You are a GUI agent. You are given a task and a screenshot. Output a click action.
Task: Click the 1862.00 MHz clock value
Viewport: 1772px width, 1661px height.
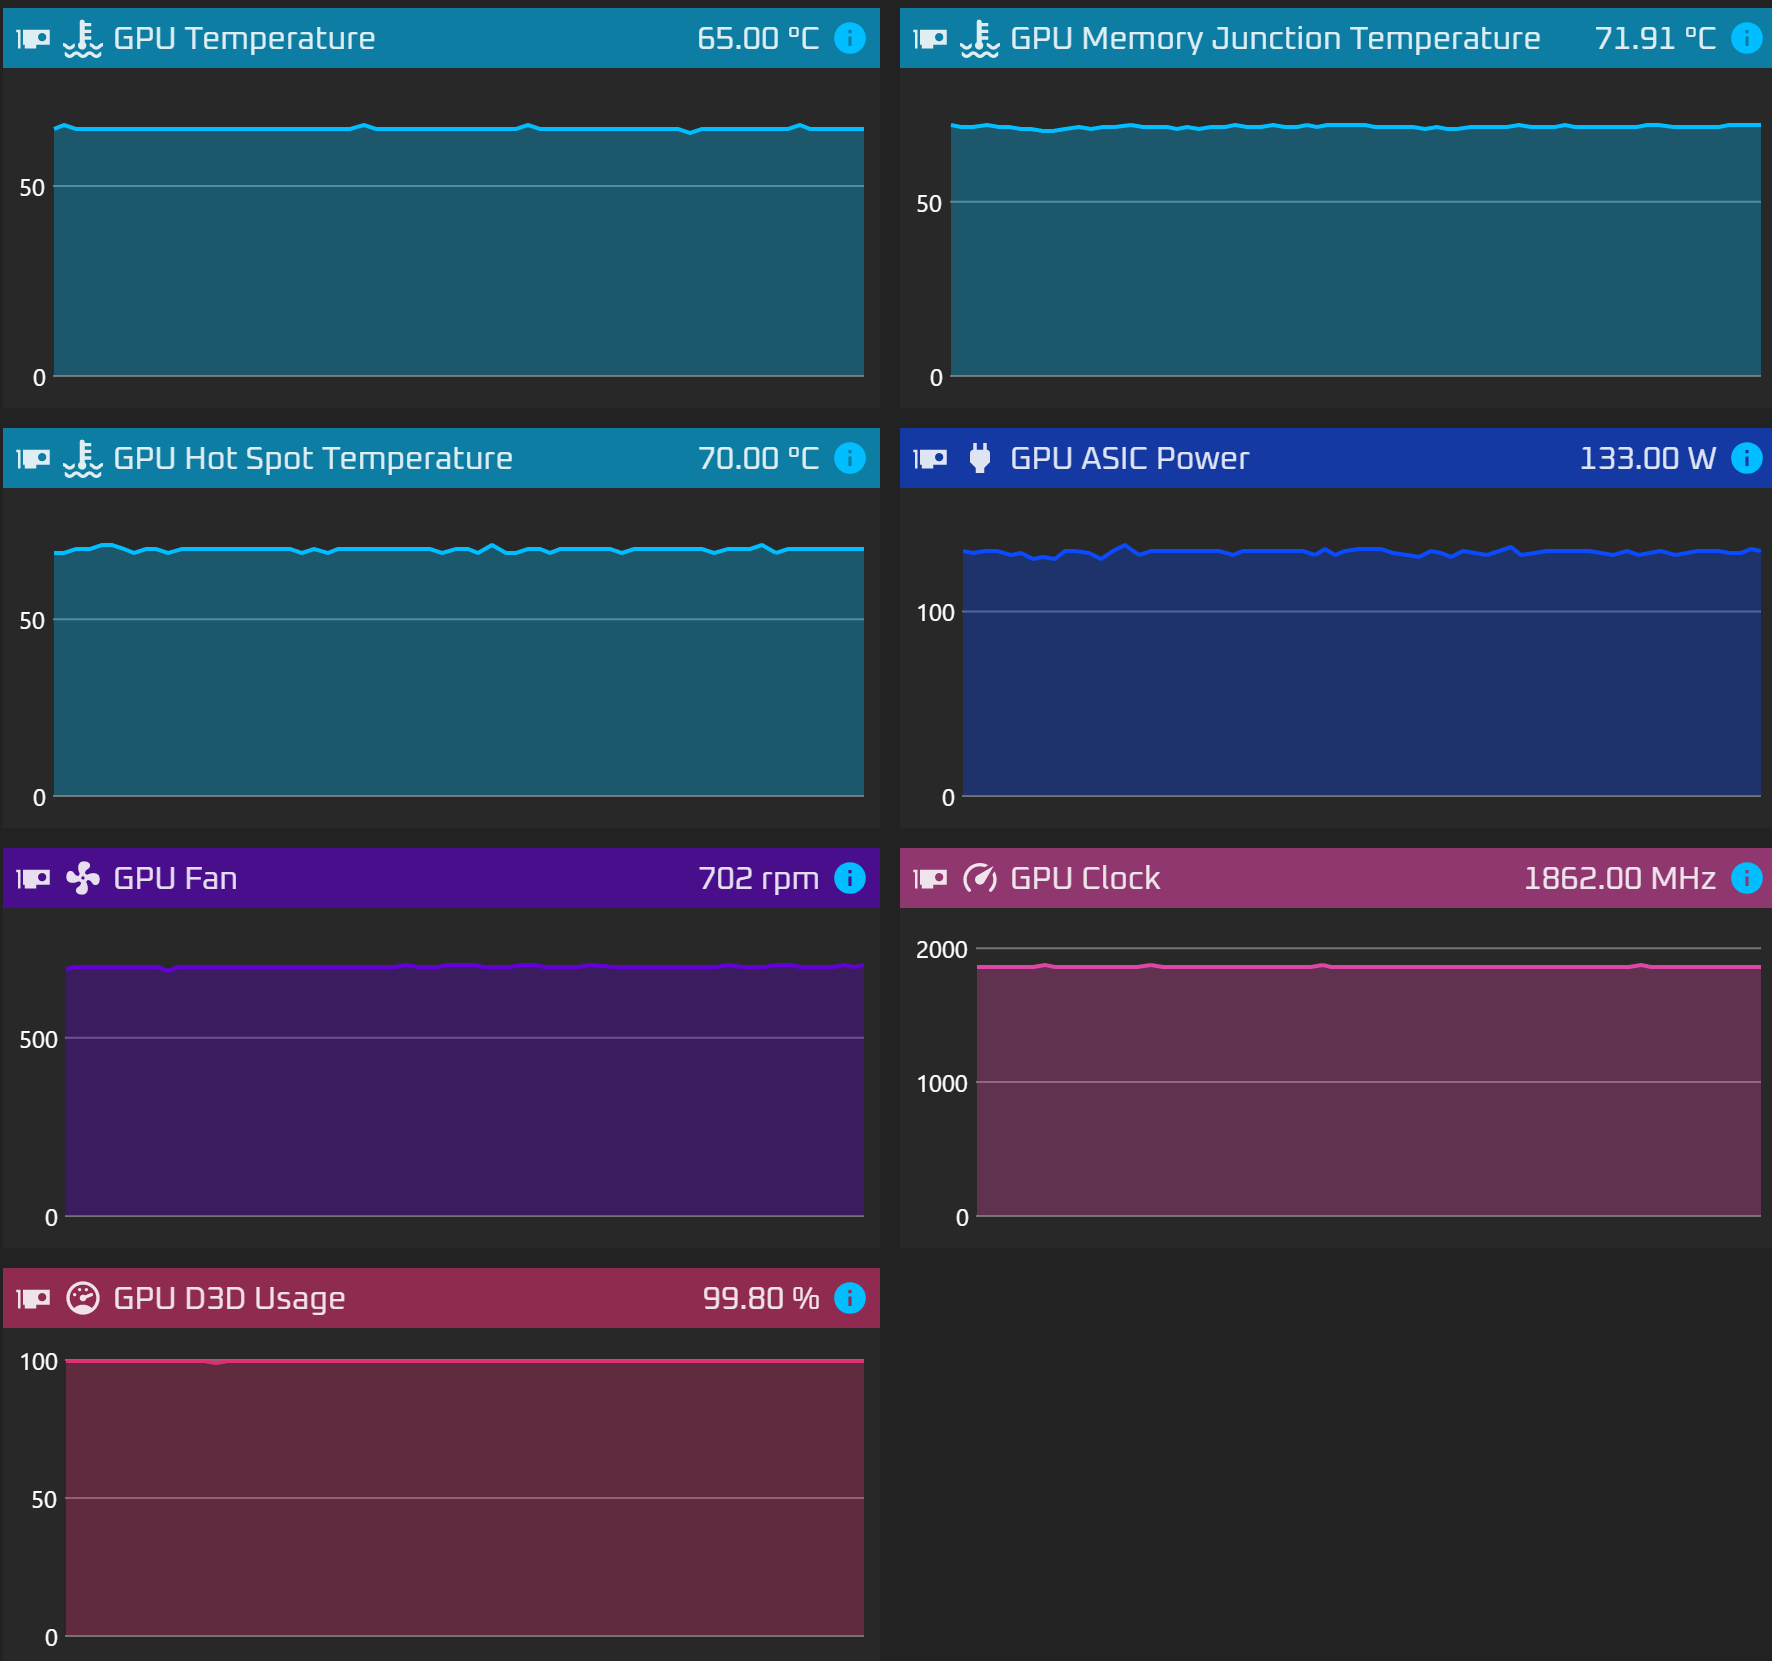coord(1619,878)
